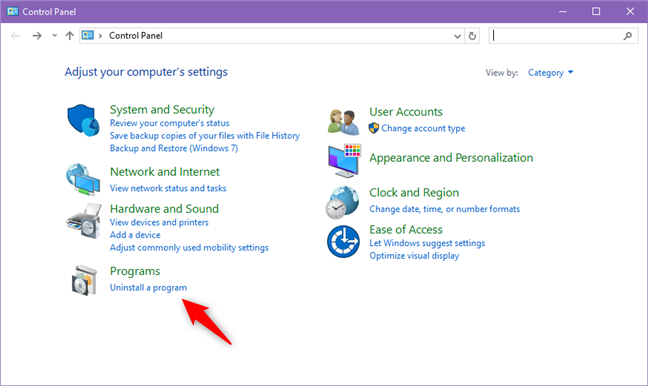Open Appearance and Personalization heading
Viewport: 648px width, 386px height.
click(451, 158)
